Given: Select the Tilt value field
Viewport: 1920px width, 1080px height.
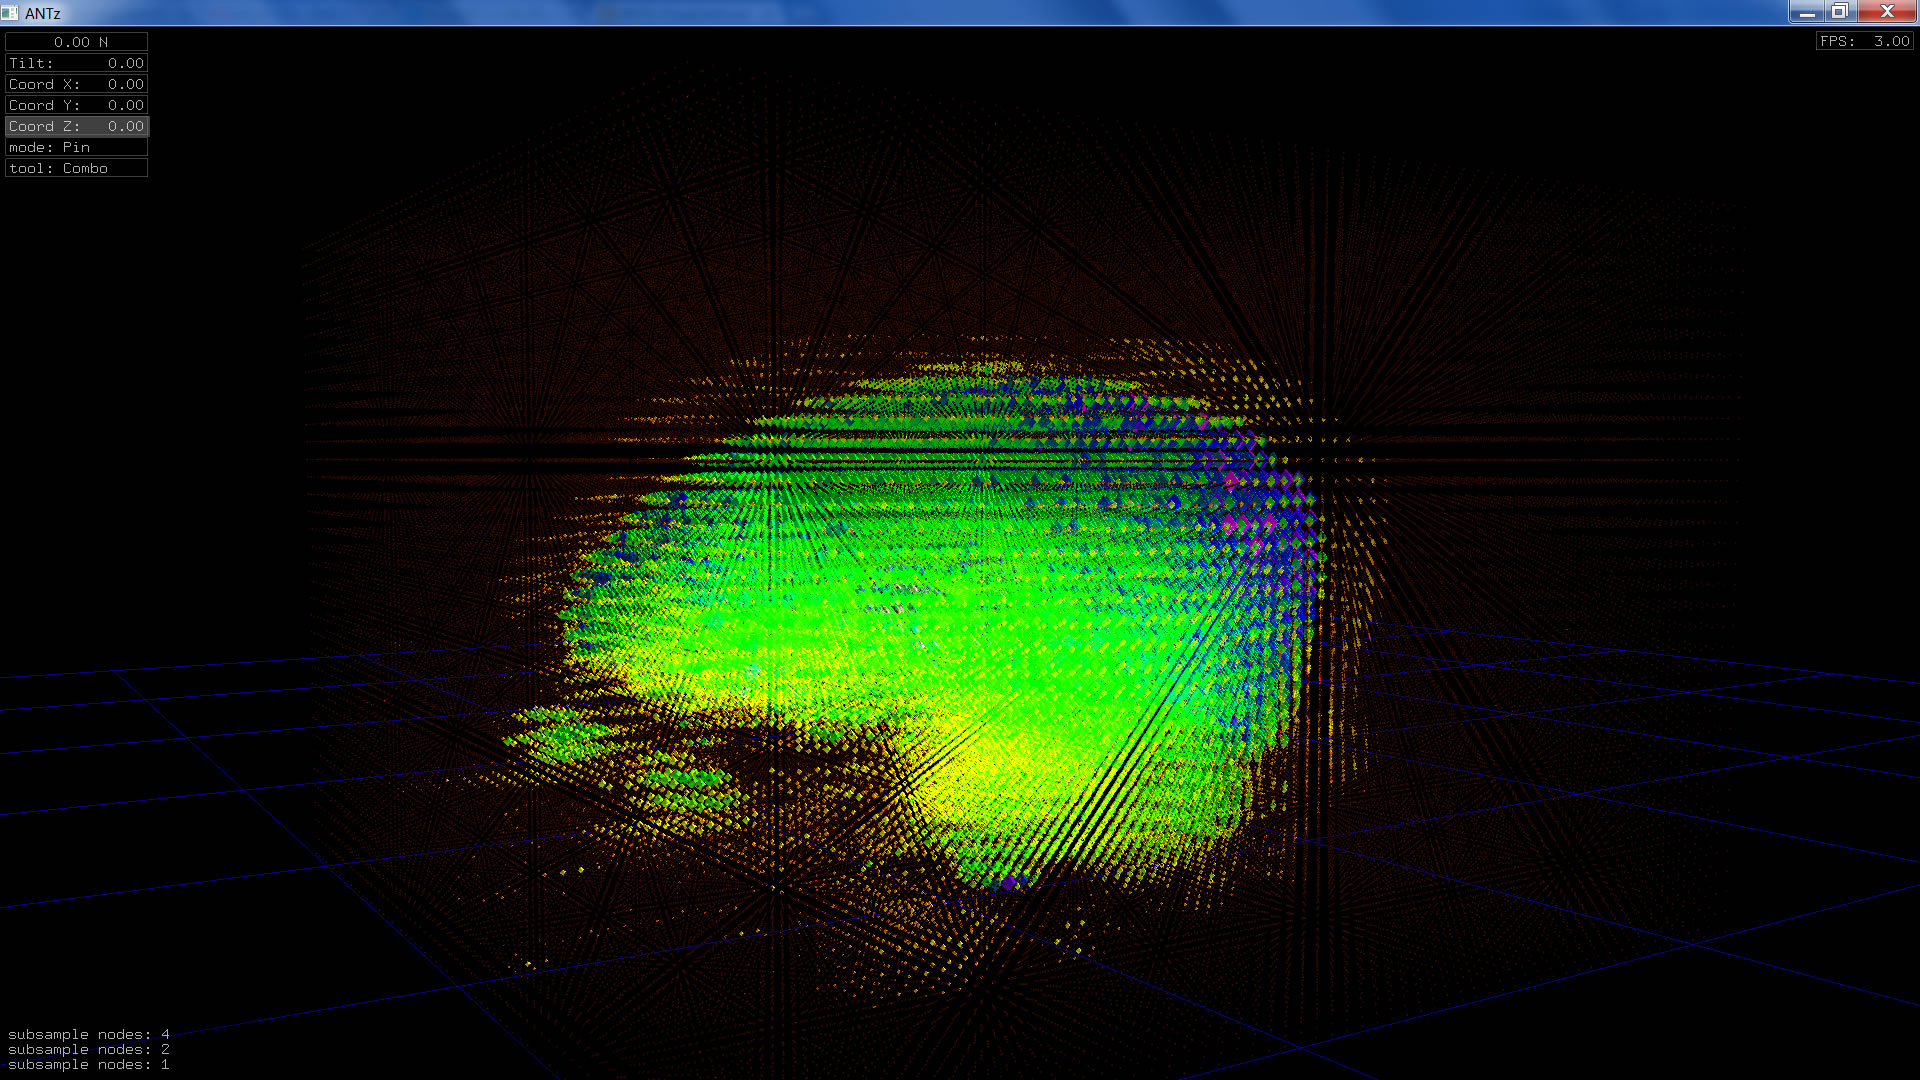Looking at the screenshot, I should (x=77, y=63).
